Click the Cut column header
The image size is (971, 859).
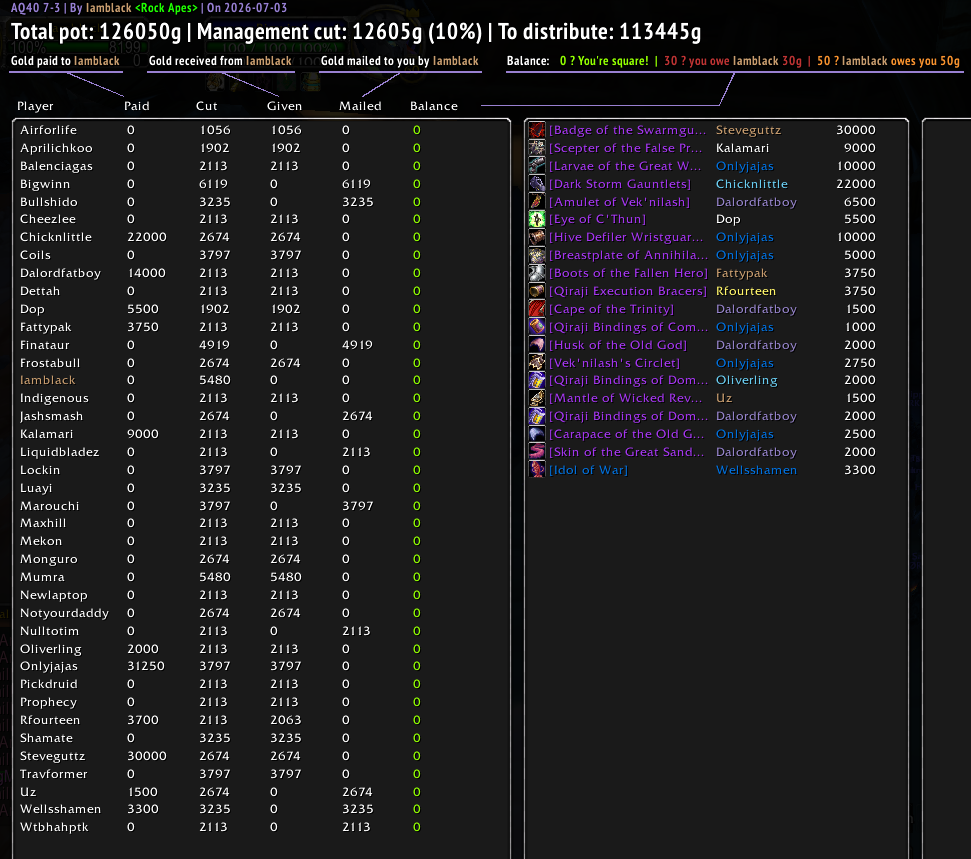tap(207, 106)
